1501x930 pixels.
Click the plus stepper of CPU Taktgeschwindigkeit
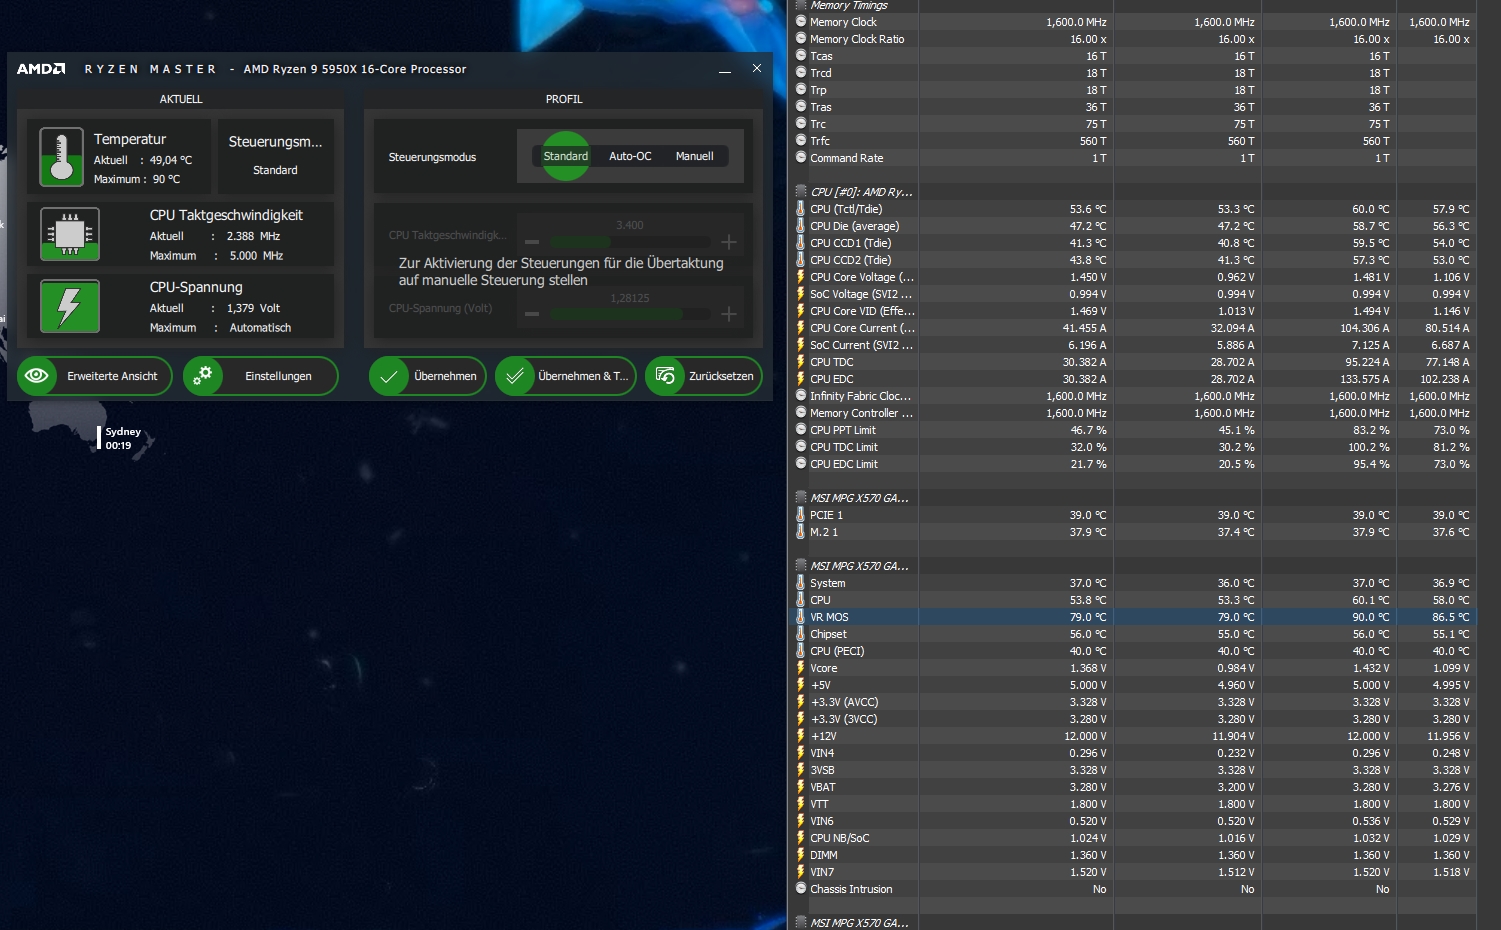729,242
